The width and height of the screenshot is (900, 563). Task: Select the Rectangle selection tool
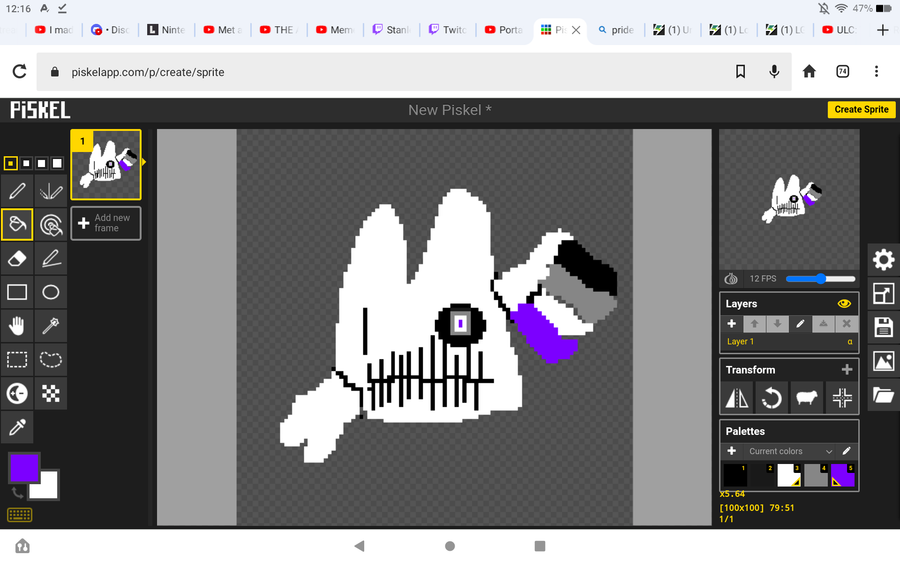point(17,360)
